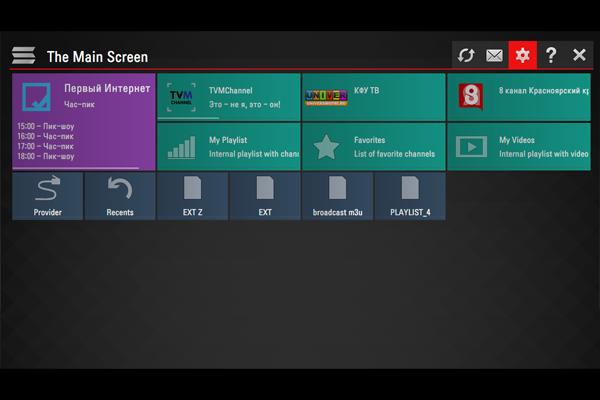Click the EXT playlist file icon
600x400 pixels.
pyautogui.click(x=265, y=188)
